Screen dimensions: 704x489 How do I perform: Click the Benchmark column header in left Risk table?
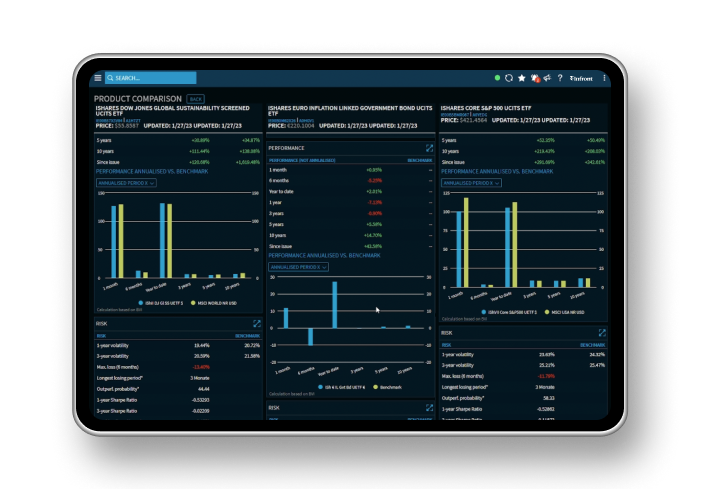247,336
